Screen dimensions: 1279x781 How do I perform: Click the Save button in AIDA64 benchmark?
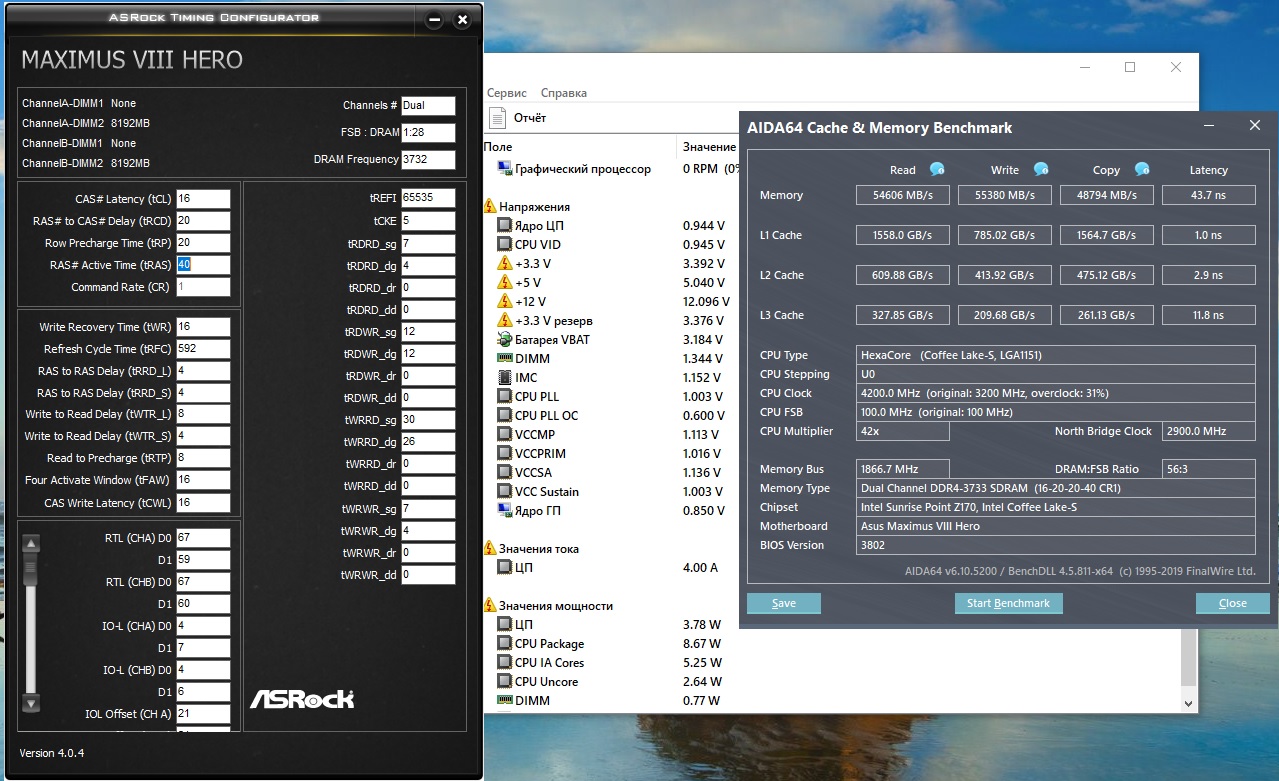click(x=784, y=603)
